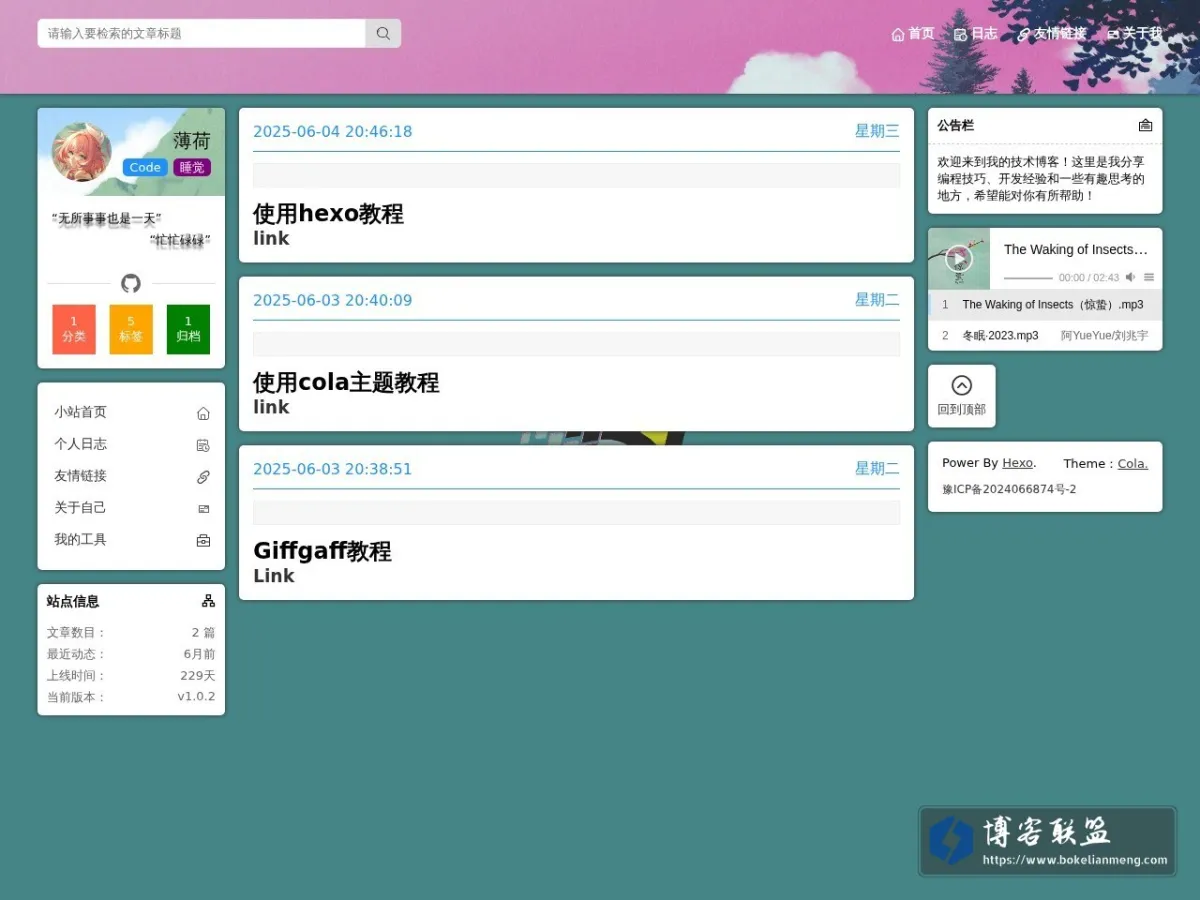Screen dimensions: 1200x900
Task: Open the 使用cola主题教程 article title
Action: 346,382
